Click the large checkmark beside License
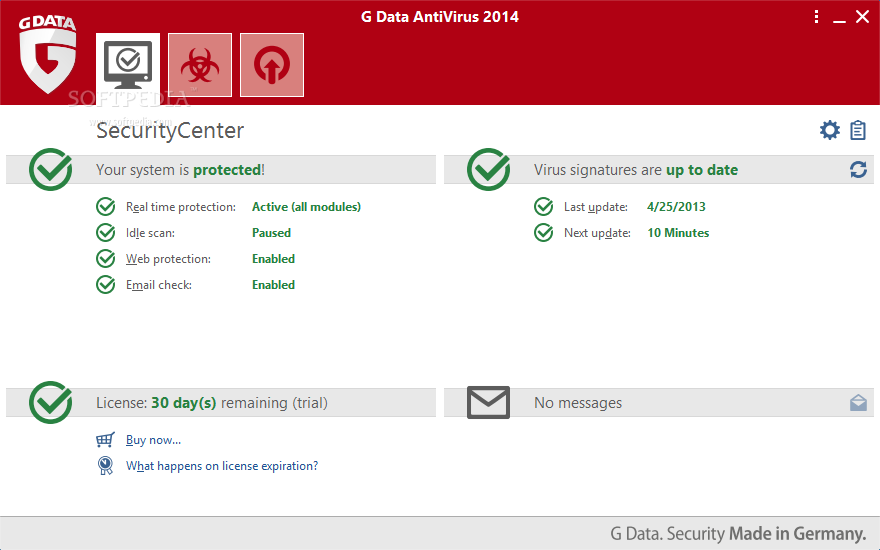880x550 pixels. 51,402
